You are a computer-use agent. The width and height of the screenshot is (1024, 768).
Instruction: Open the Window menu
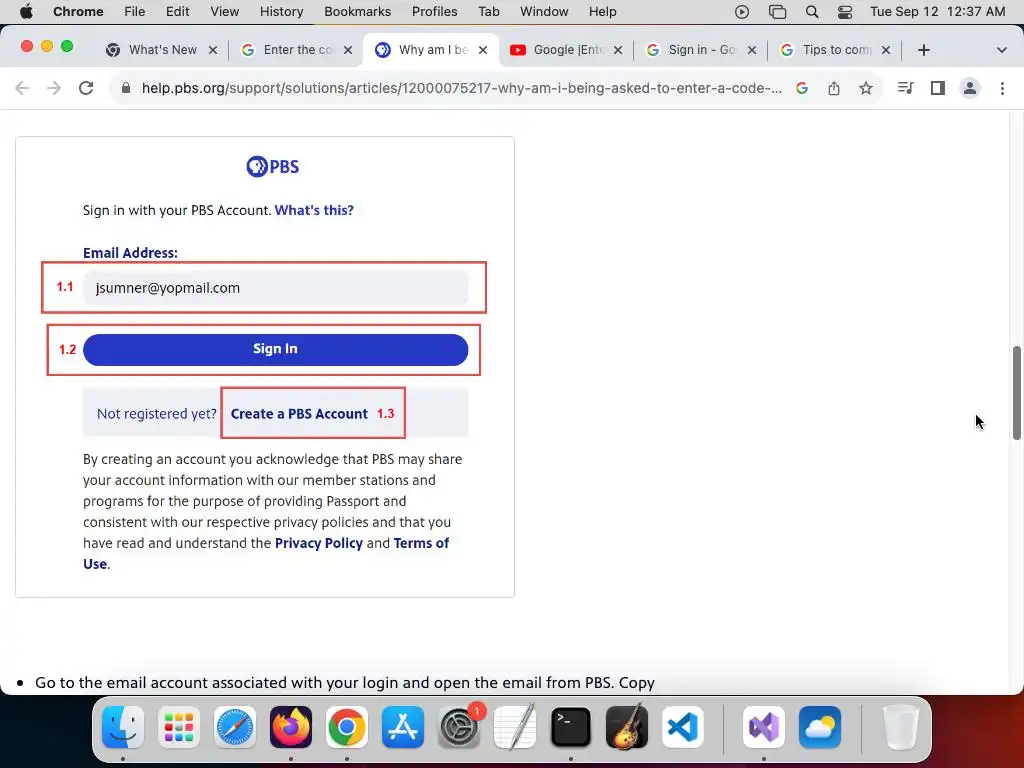544,12
